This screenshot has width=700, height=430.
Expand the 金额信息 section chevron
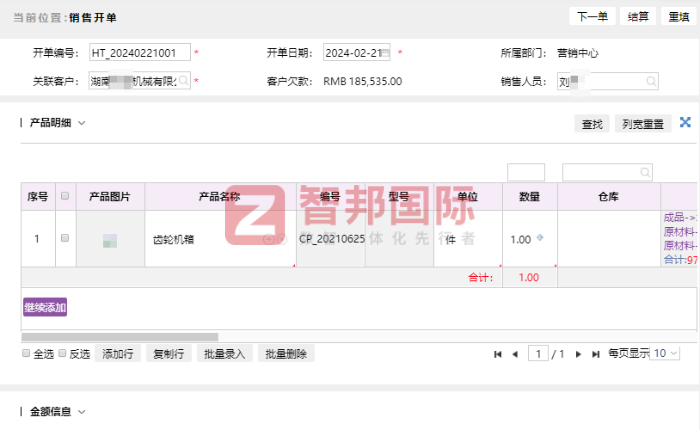tap(82, 411)
